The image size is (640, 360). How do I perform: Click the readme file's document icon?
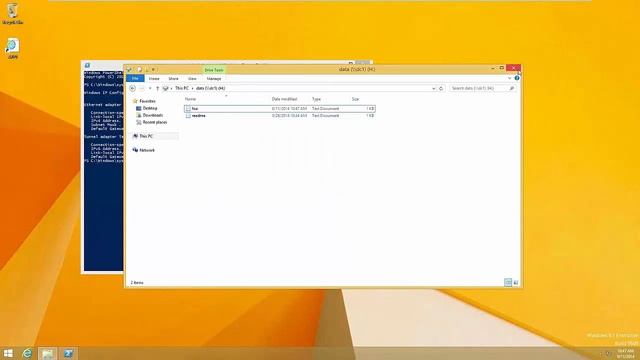point(188,116)
